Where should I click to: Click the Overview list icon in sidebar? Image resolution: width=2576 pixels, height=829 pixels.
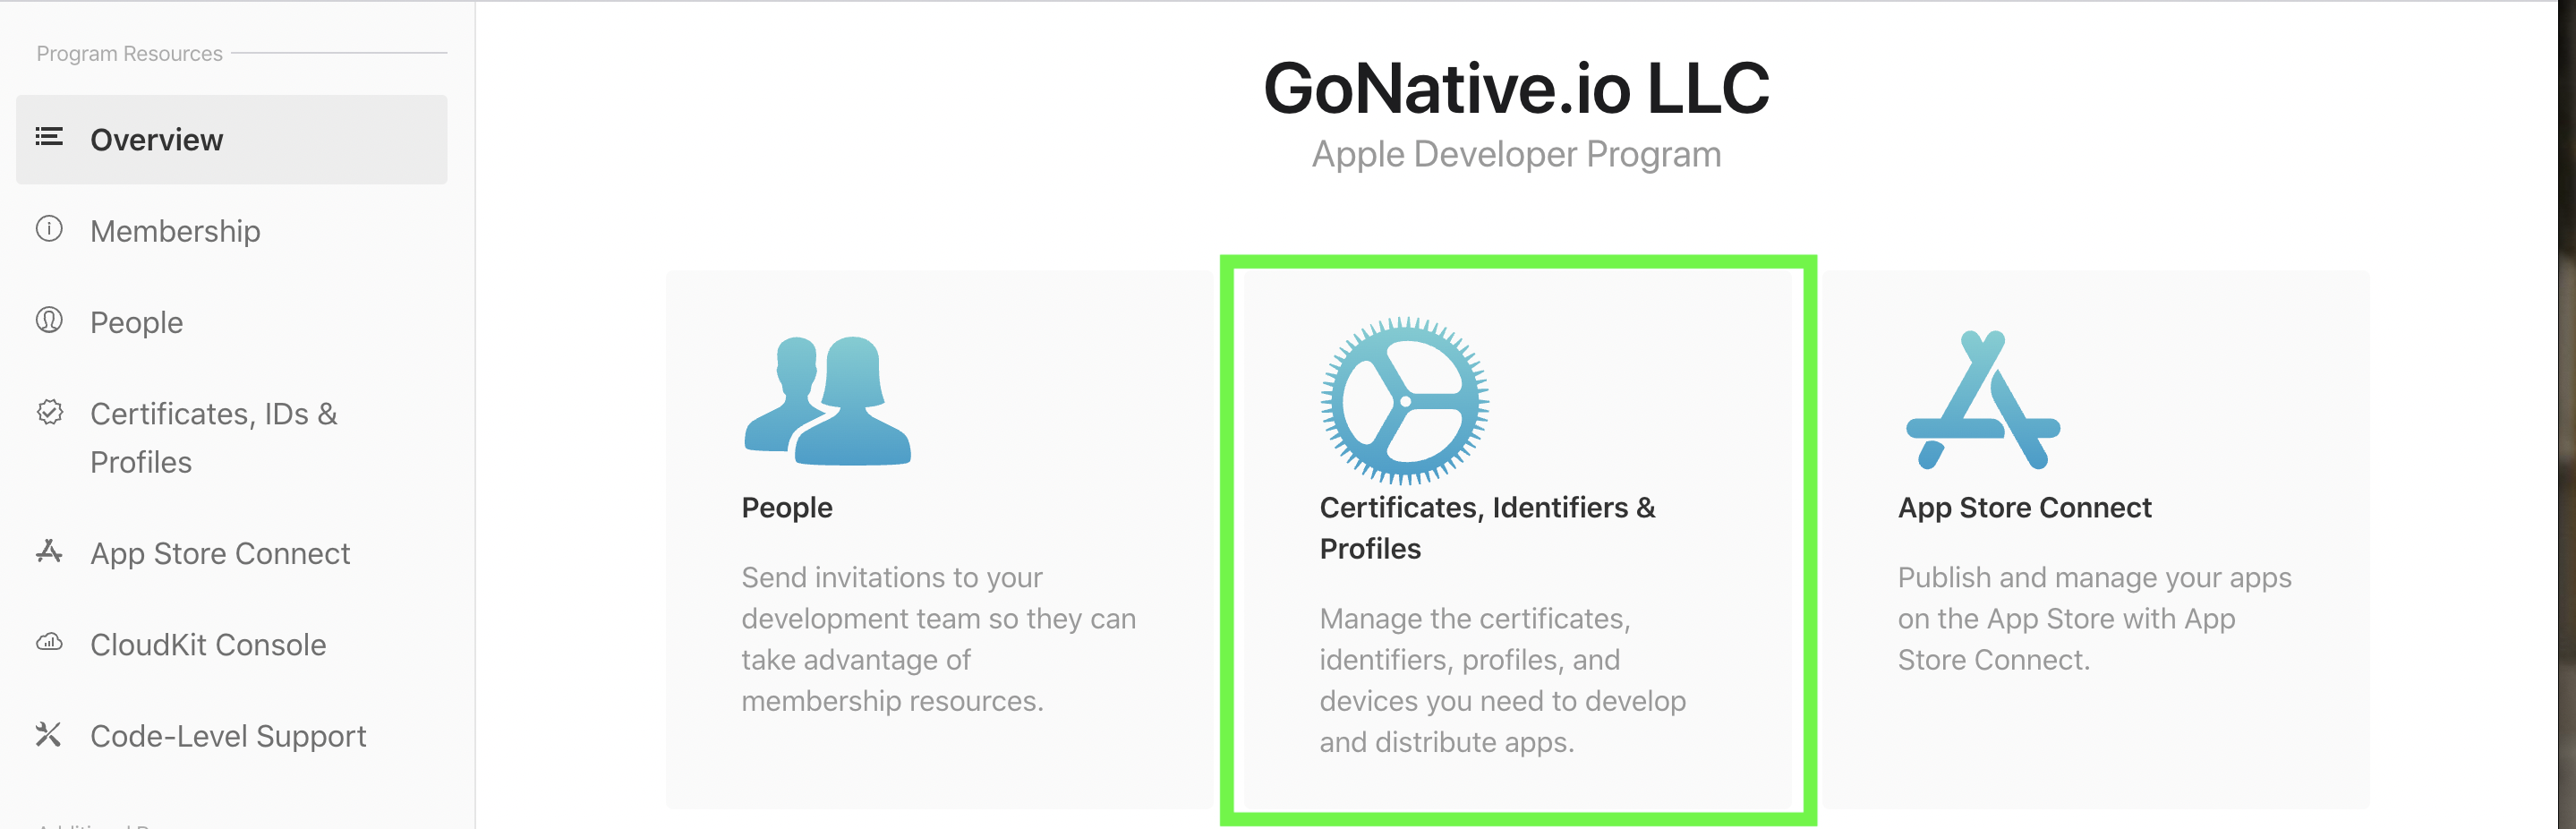(x=49, y=137)
